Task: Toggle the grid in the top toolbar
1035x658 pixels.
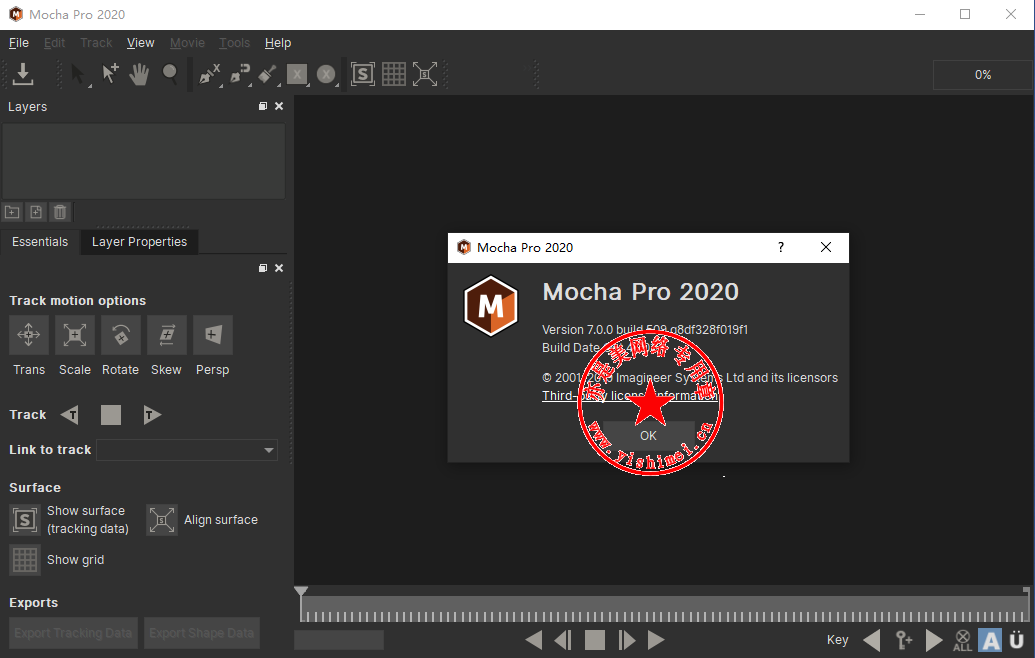Action: [x=393, y=74]
